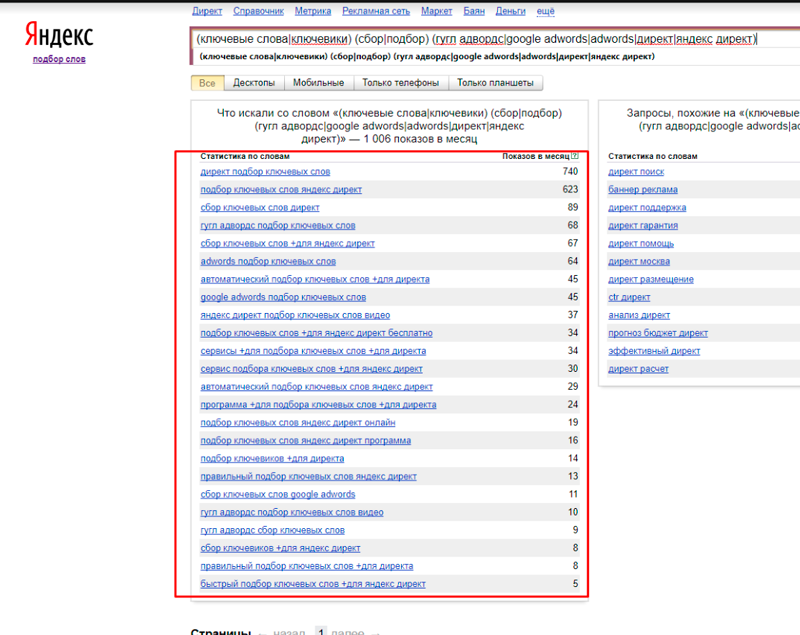The width and height of the screenshot is (800, 635).
Task: Open гугл адвордс подбор ключевых слов query
Action: tap(278, 225)
